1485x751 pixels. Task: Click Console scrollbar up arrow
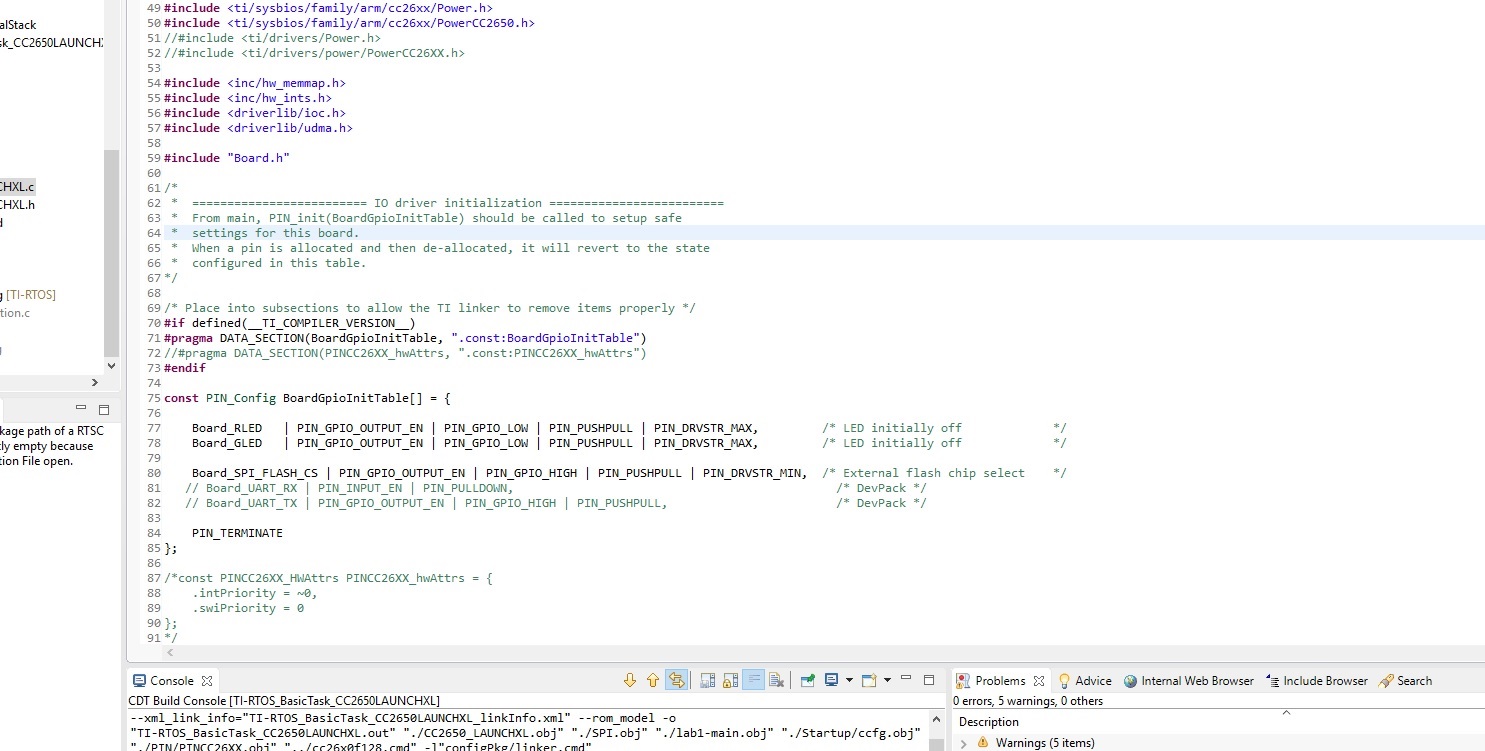pyautogui.click(x=936, y=719)
